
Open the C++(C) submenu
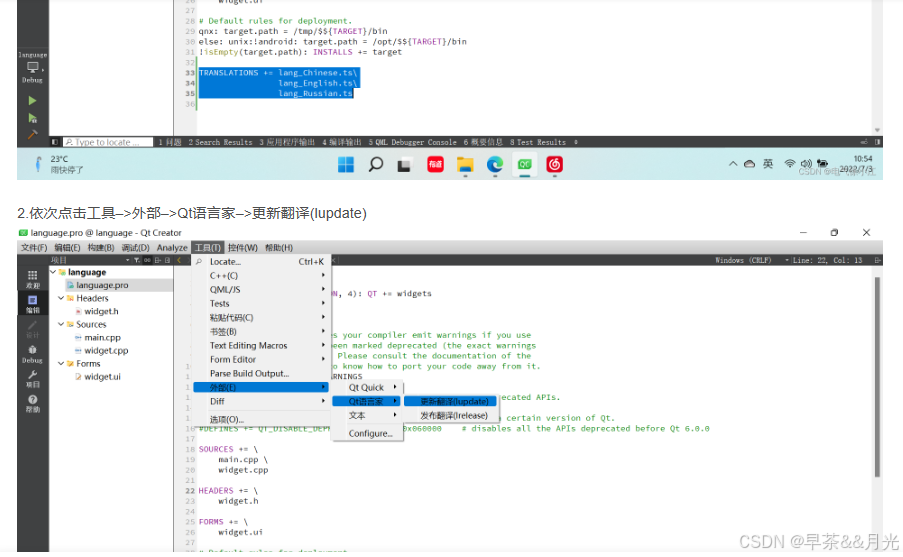[260, 275]
